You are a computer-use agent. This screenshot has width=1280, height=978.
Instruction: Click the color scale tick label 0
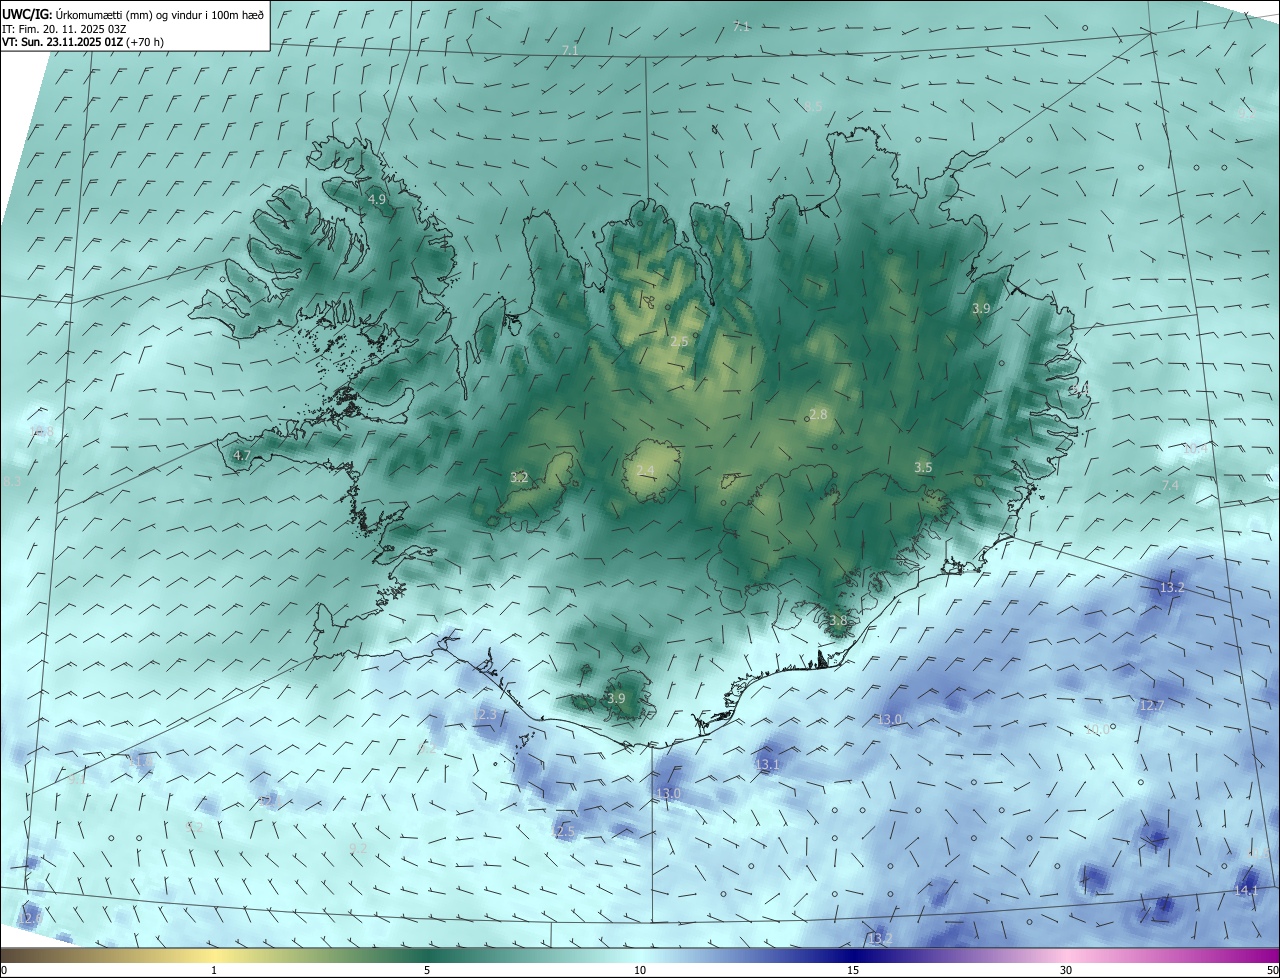coord(4,970)
